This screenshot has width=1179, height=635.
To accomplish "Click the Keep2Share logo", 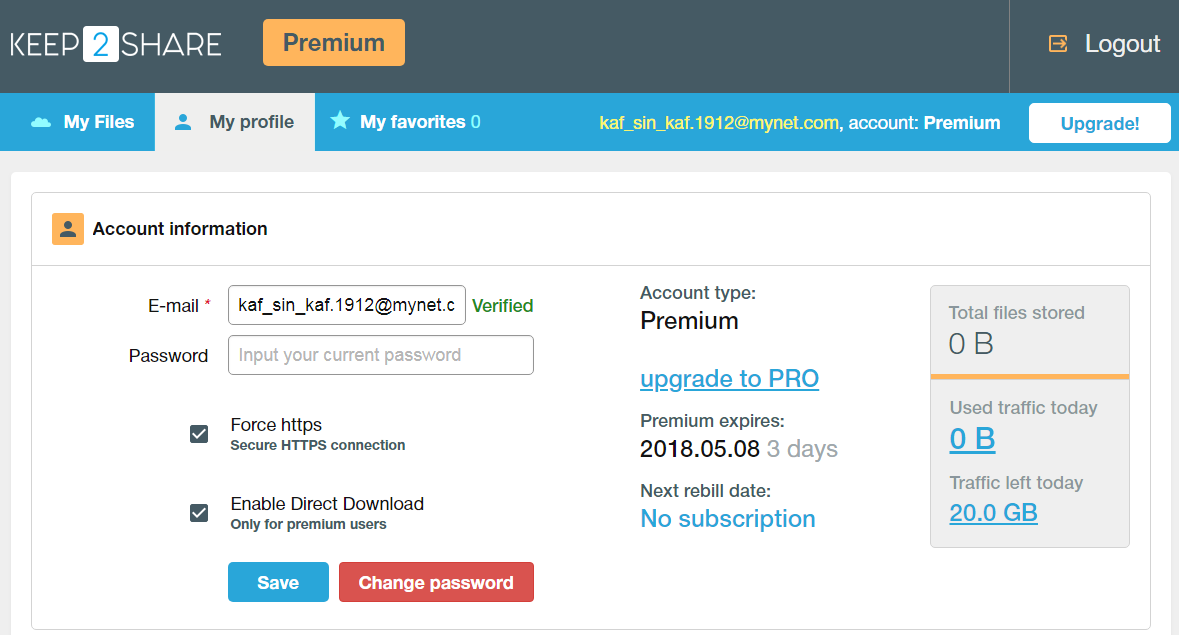I will pyautogui.click(x=116, y=44).
